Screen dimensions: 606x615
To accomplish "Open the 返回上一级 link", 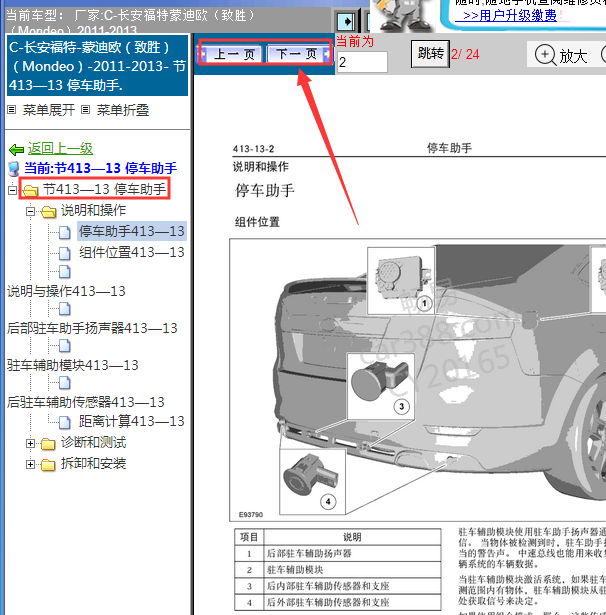I will [x=60, y=148].
